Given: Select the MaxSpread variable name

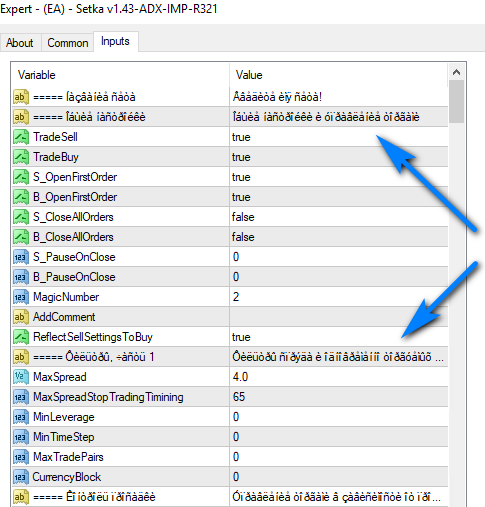Looking at the screenshot, I should tap(60, 377).
